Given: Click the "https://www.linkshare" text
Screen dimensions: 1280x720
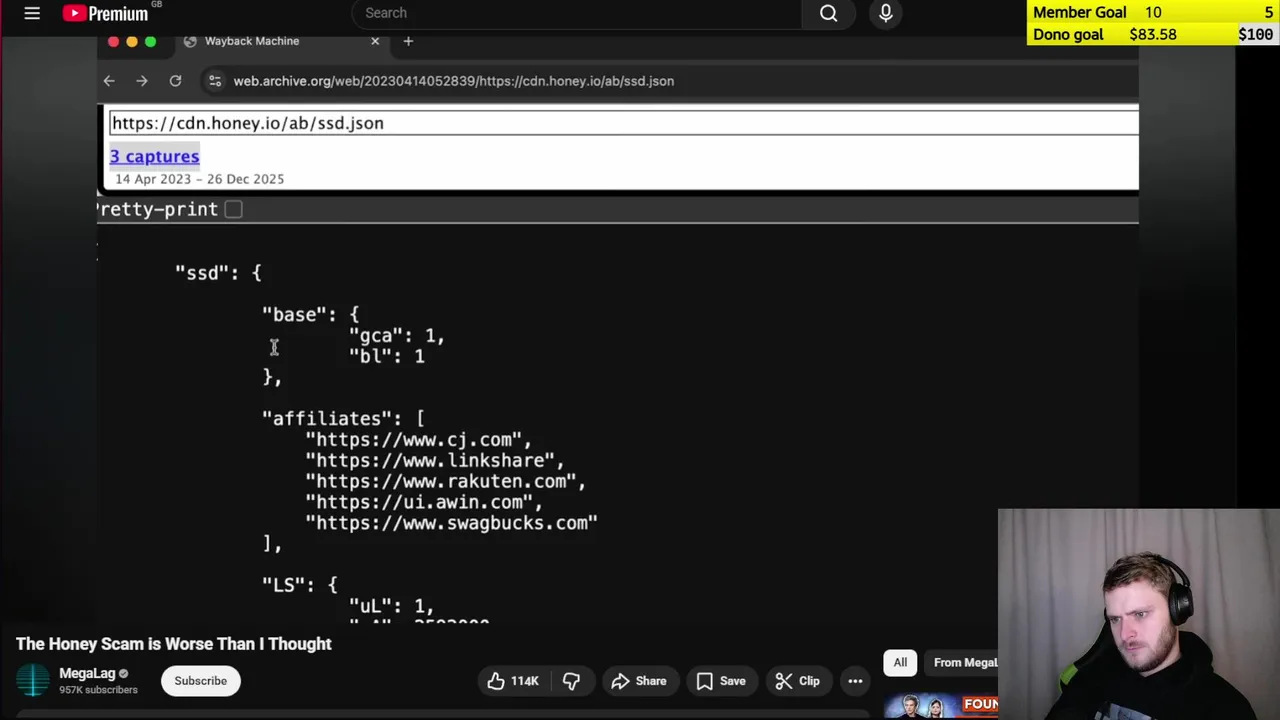Looking at the screenshot, I should (435, 461).
